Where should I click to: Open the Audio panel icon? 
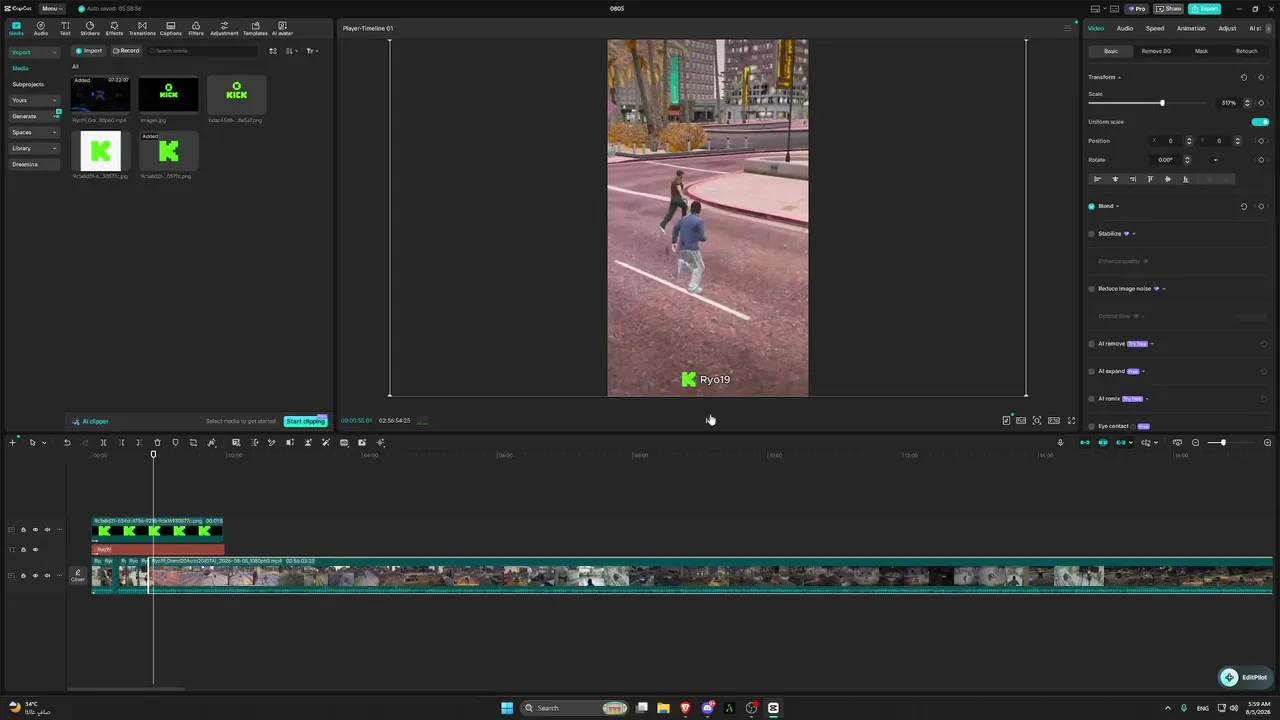[41, 28]
